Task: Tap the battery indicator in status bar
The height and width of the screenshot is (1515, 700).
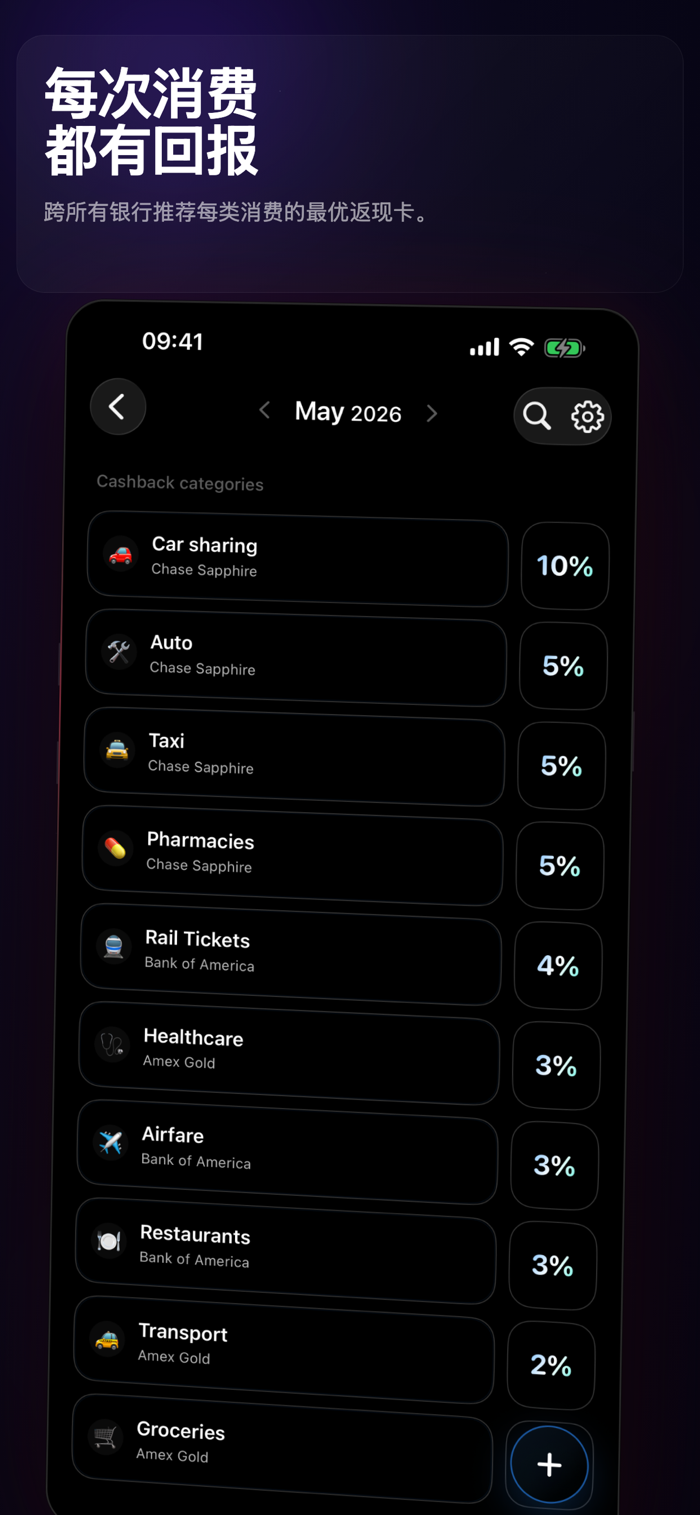Action: point(565,348)
